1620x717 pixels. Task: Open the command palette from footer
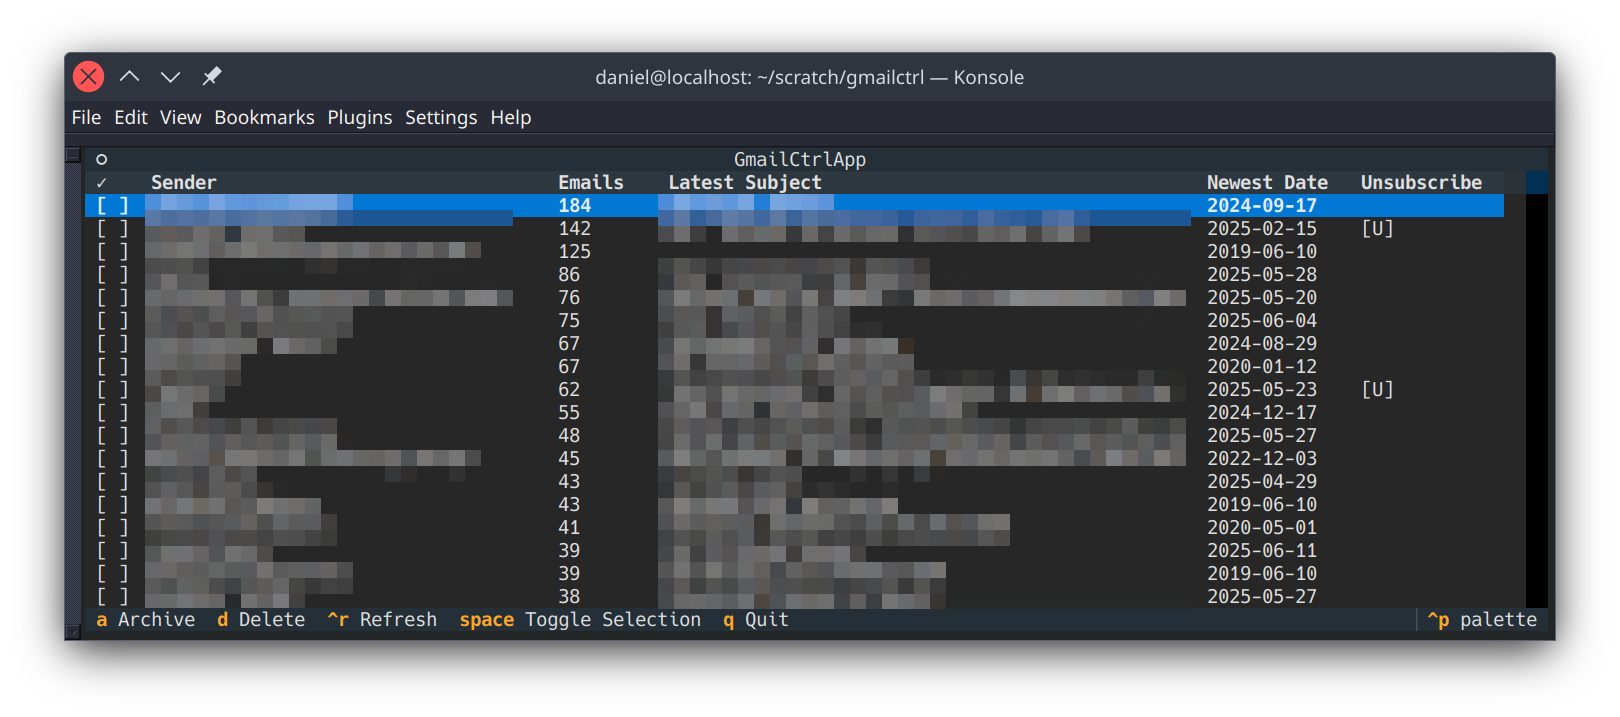tap(1482, 620)
